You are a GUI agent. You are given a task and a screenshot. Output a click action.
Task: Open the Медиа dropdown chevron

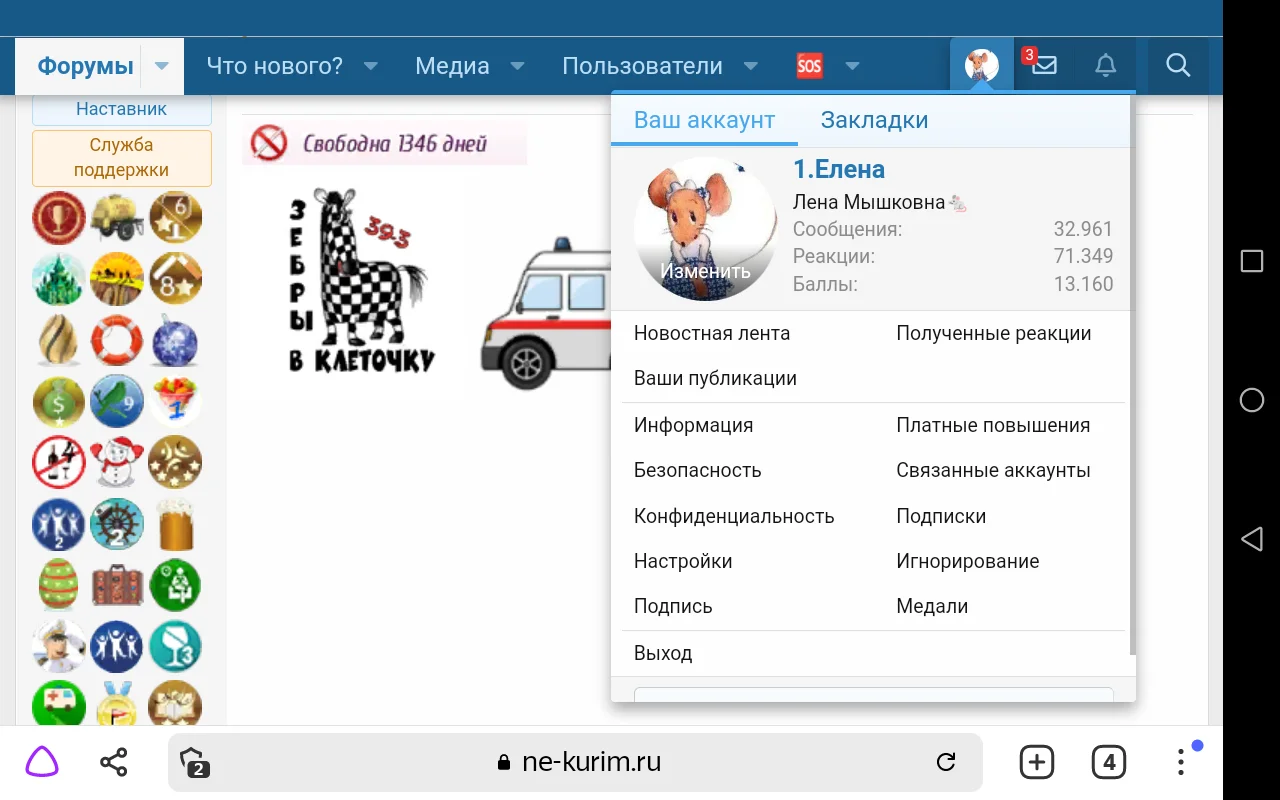pos(517,65)
